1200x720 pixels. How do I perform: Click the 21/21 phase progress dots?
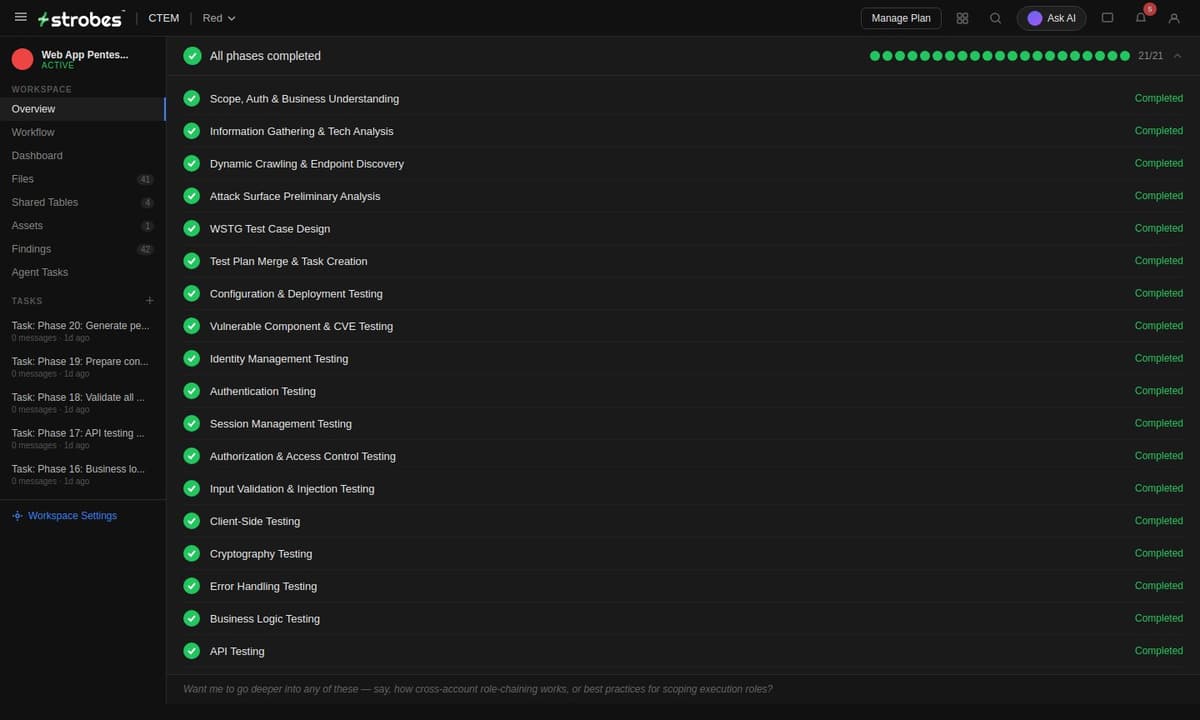[x=1000, y=56]
